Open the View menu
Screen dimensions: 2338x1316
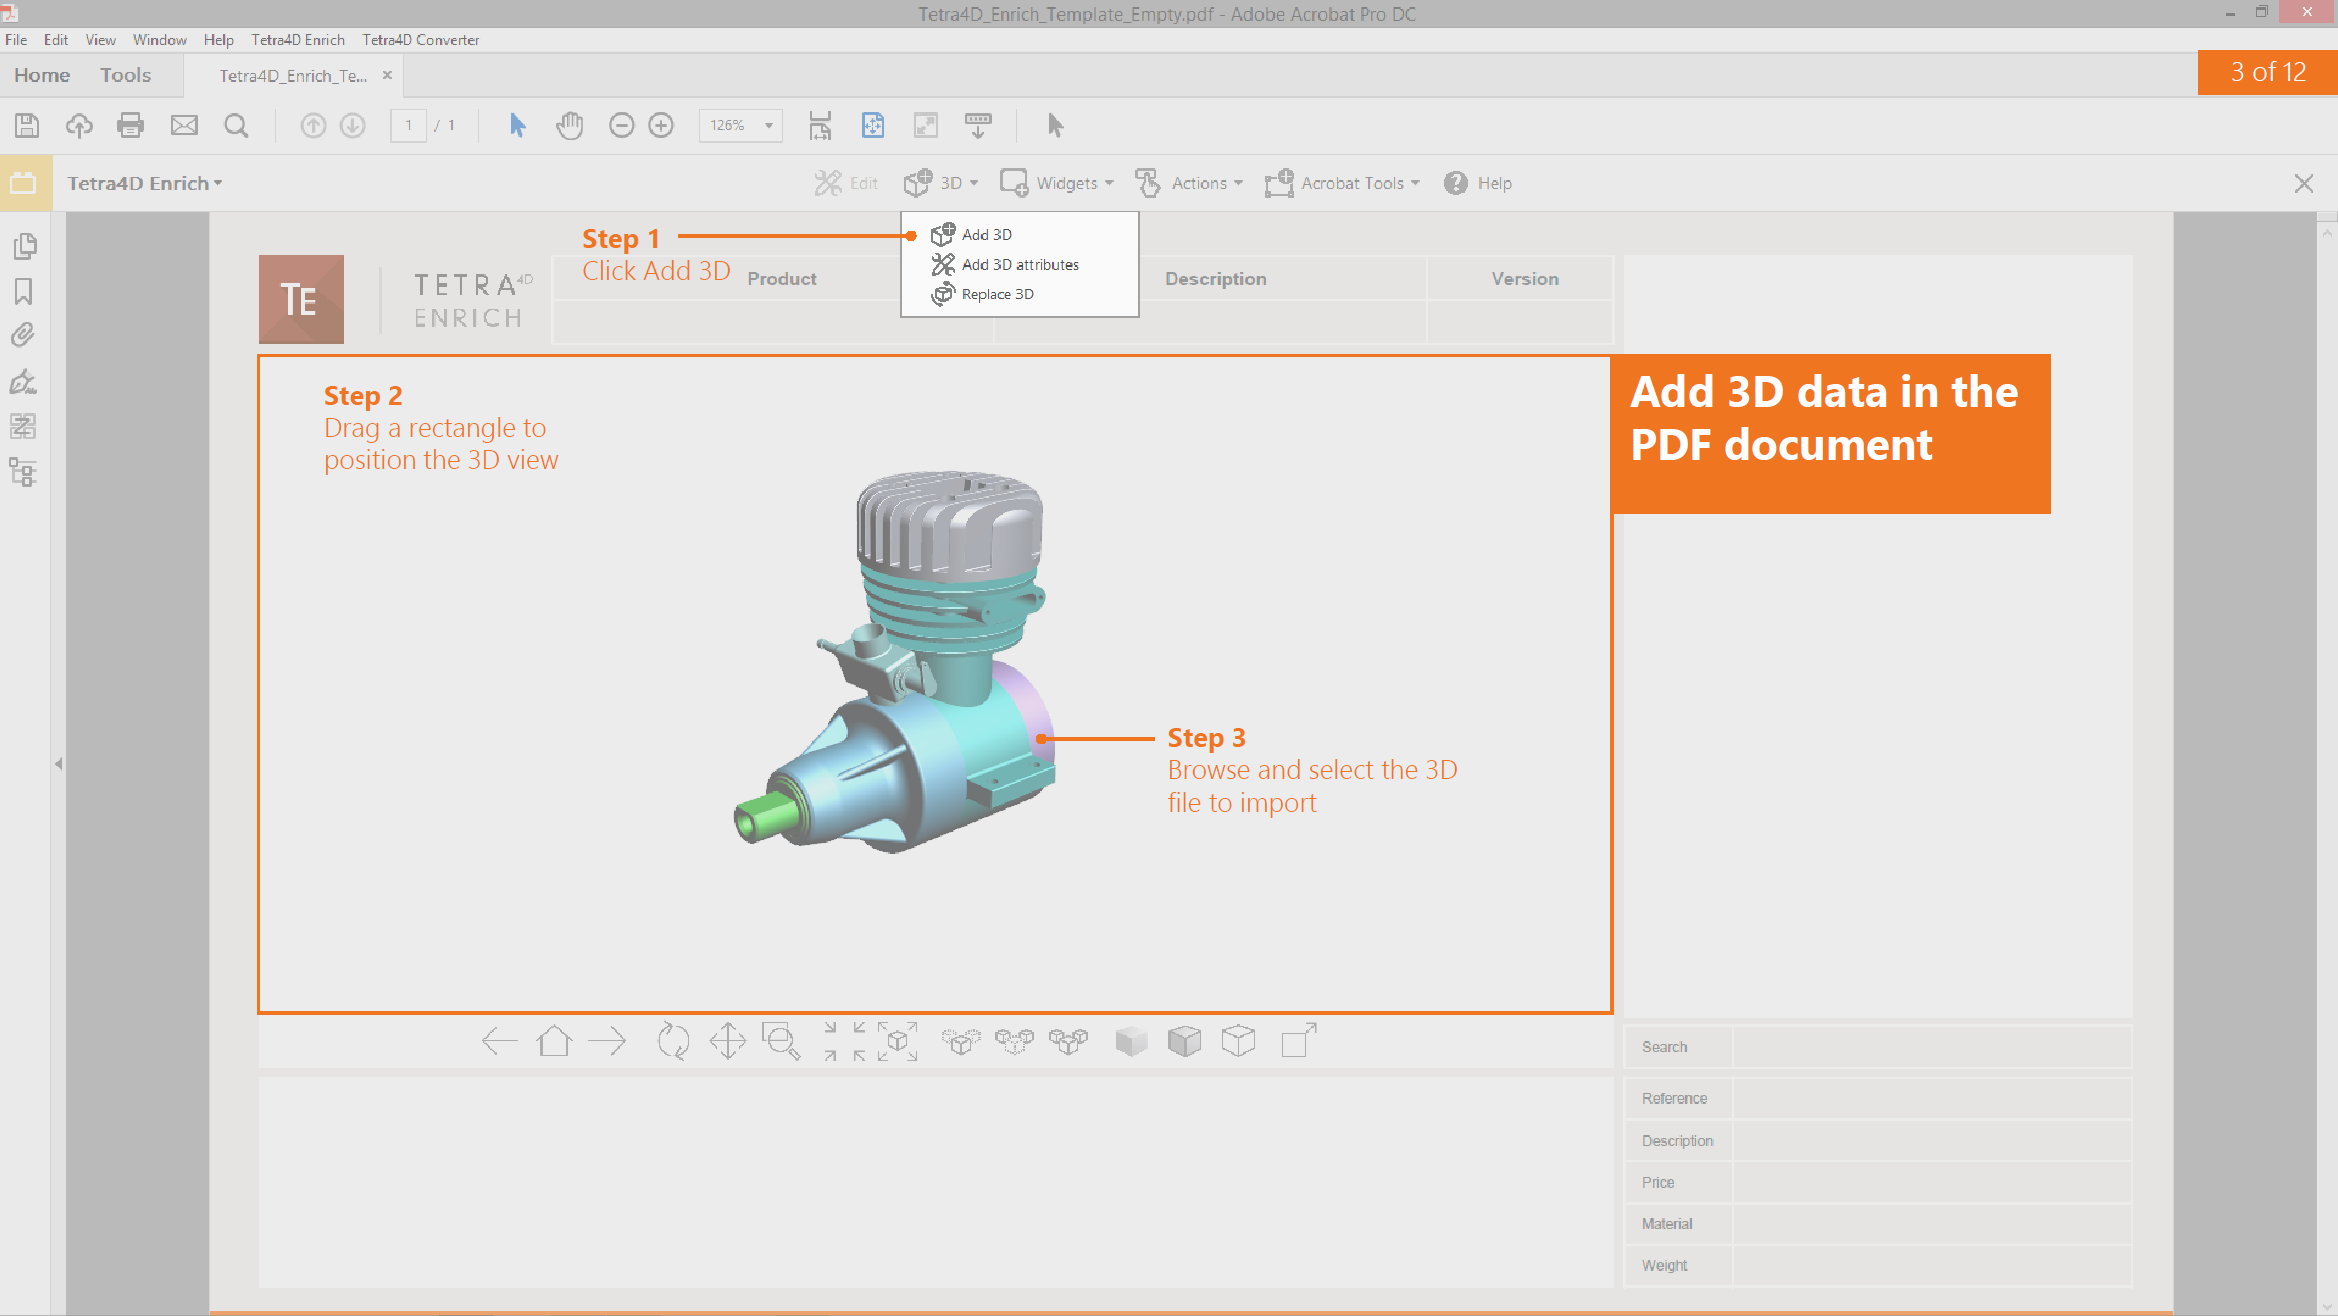click(x=100, y=40)
